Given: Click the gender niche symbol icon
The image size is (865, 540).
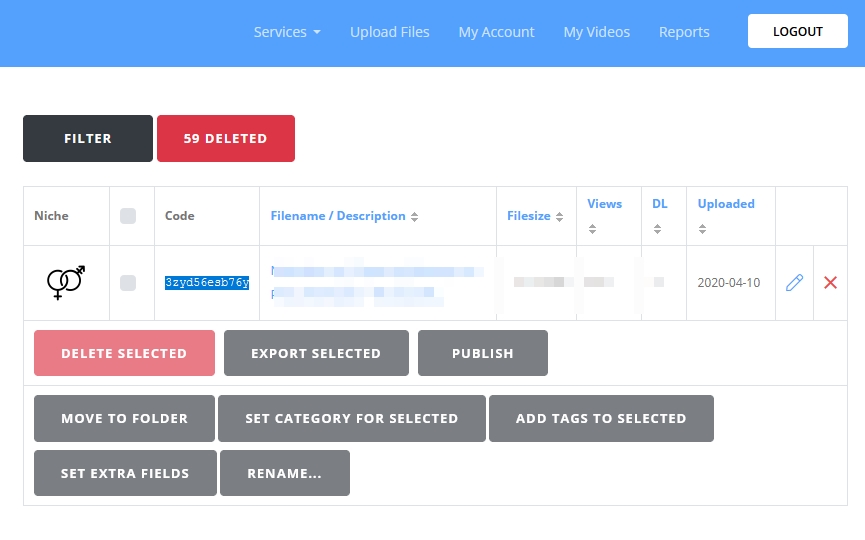Looking at the screenshot, I should (66, 282).
